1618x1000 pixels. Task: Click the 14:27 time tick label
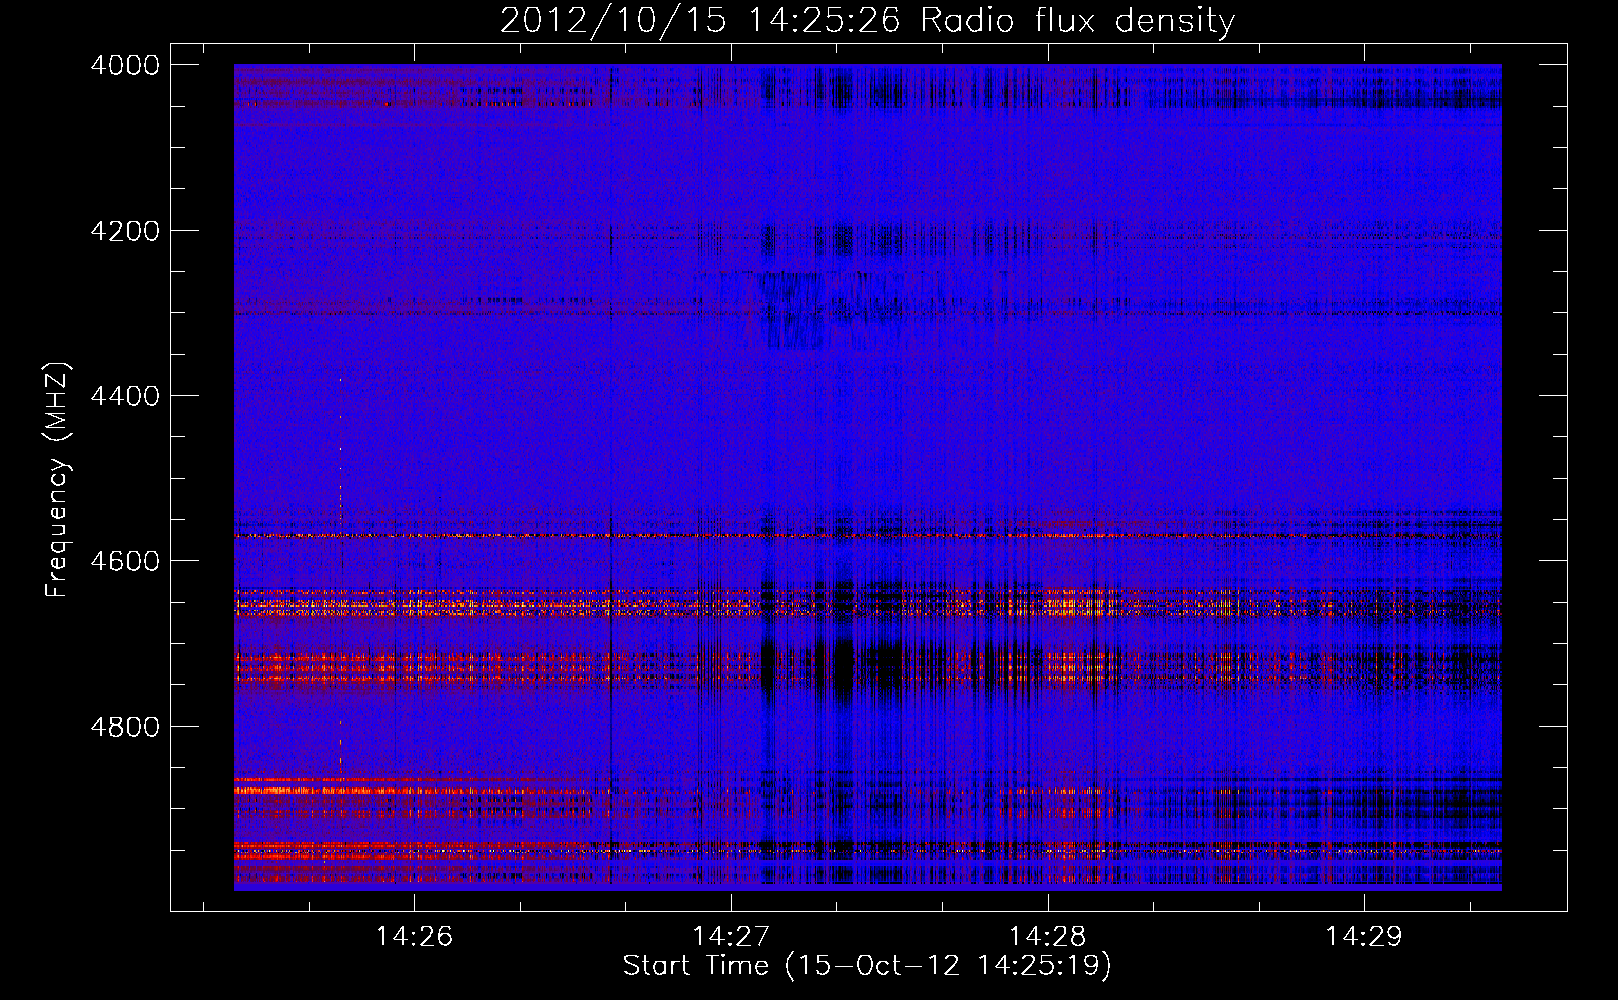tap(731, 936)
